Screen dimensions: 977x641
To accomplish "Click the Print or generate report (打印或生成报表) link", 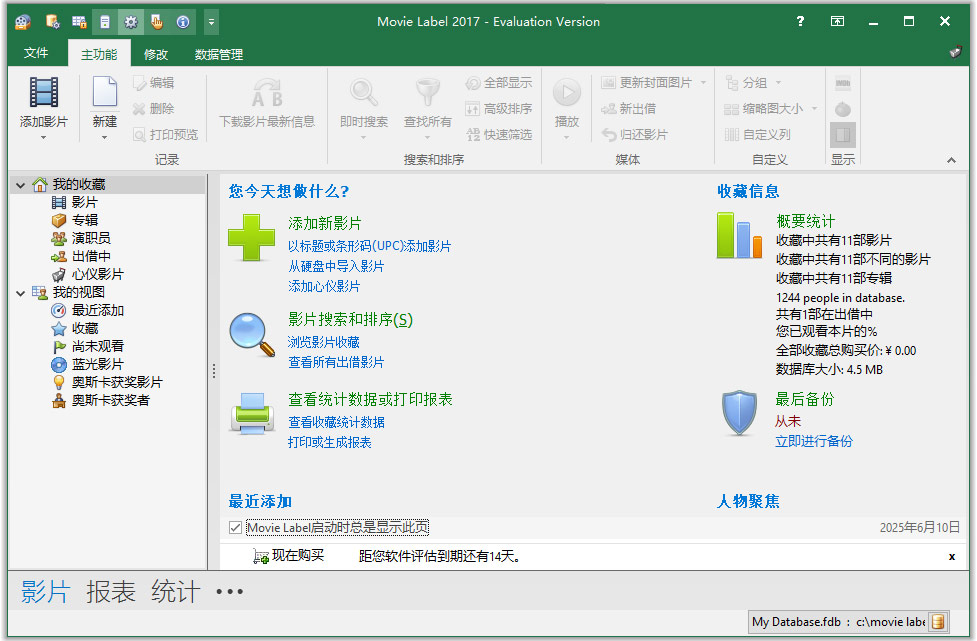I will click(x=330, y=442).
